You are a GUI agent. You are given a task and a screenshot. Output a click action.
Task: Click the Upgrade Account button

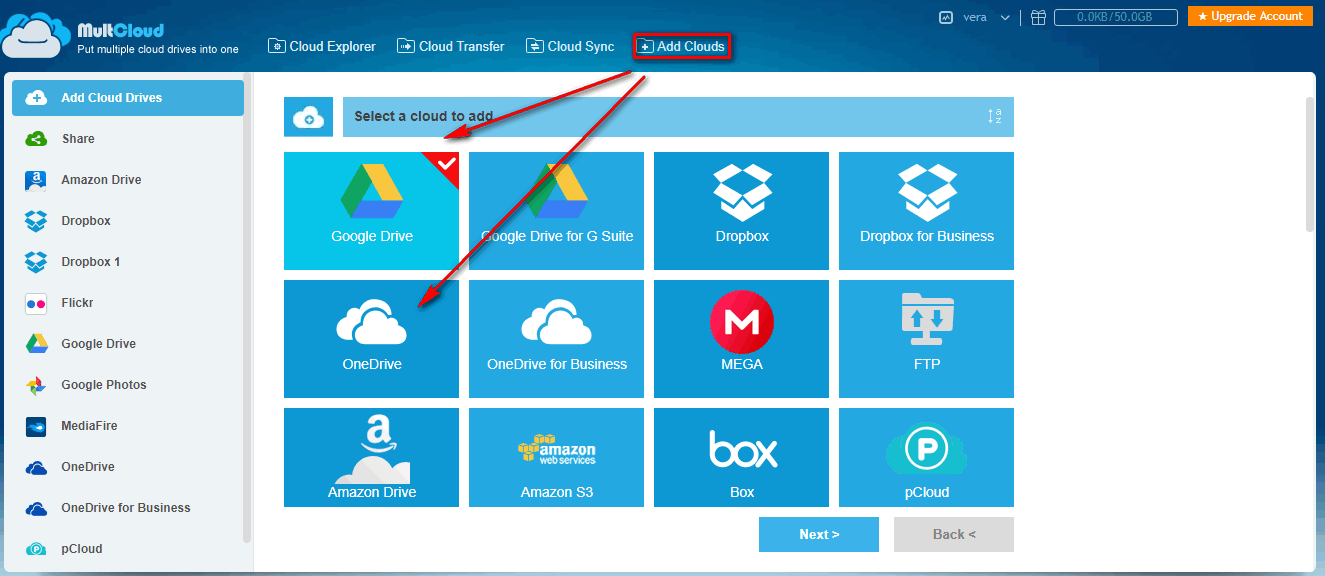point(1250,16)
